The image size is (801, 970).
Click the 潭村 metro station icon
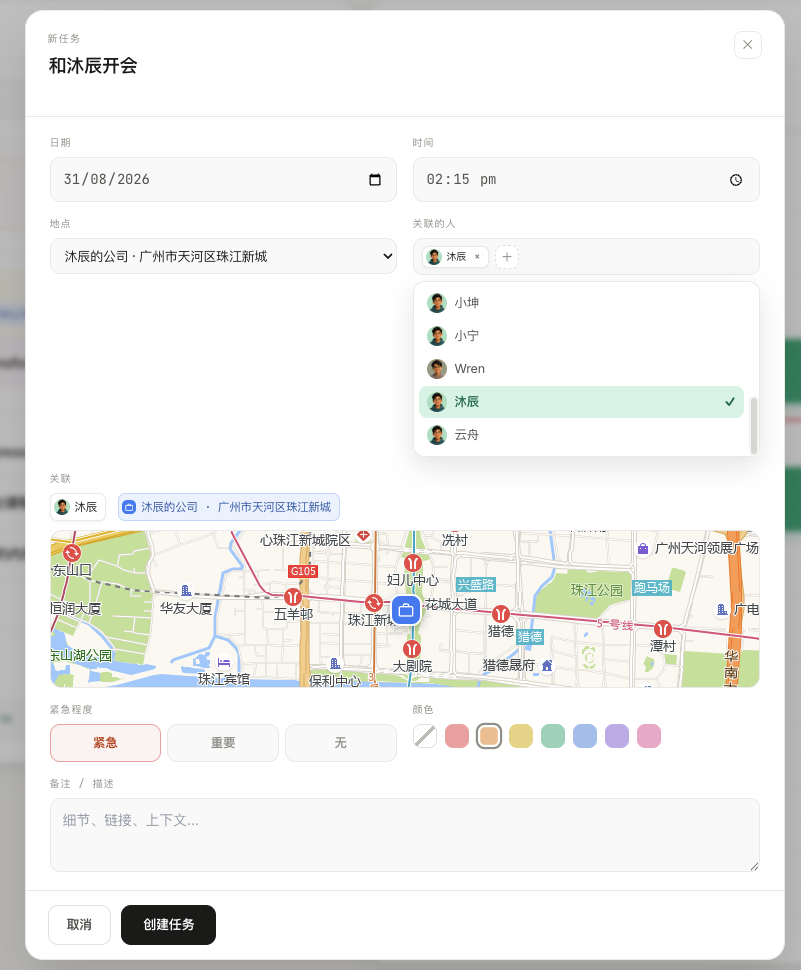click(x=662, y=629)
